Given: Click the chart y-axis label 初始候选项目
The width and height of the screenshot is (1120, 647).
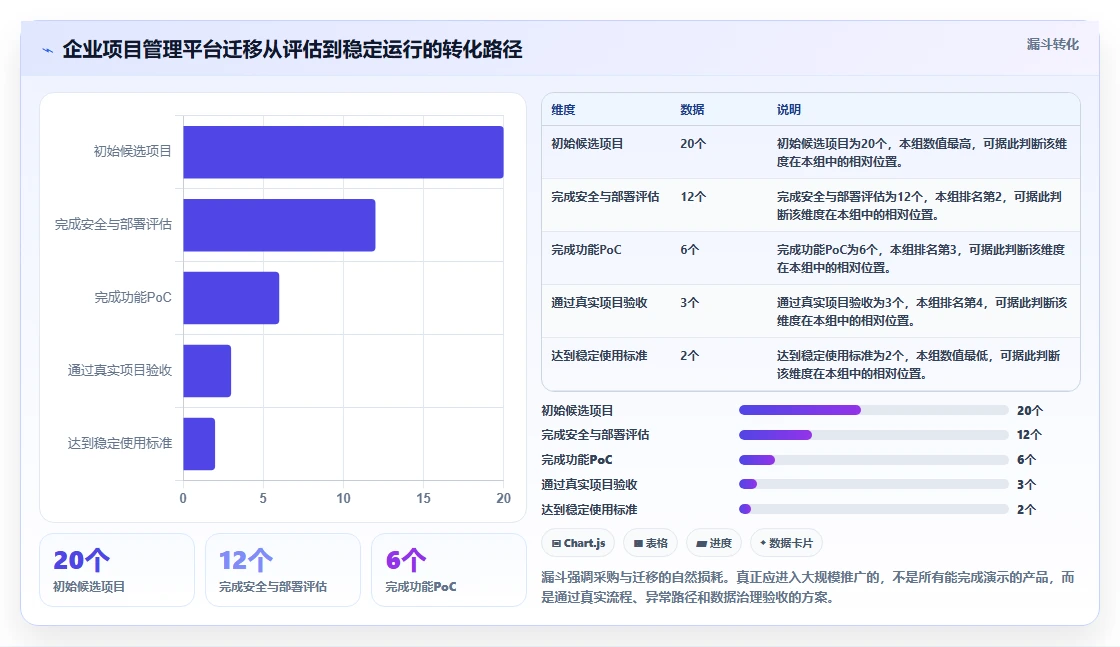Looking at the screenshot, I should click(133, 151).
